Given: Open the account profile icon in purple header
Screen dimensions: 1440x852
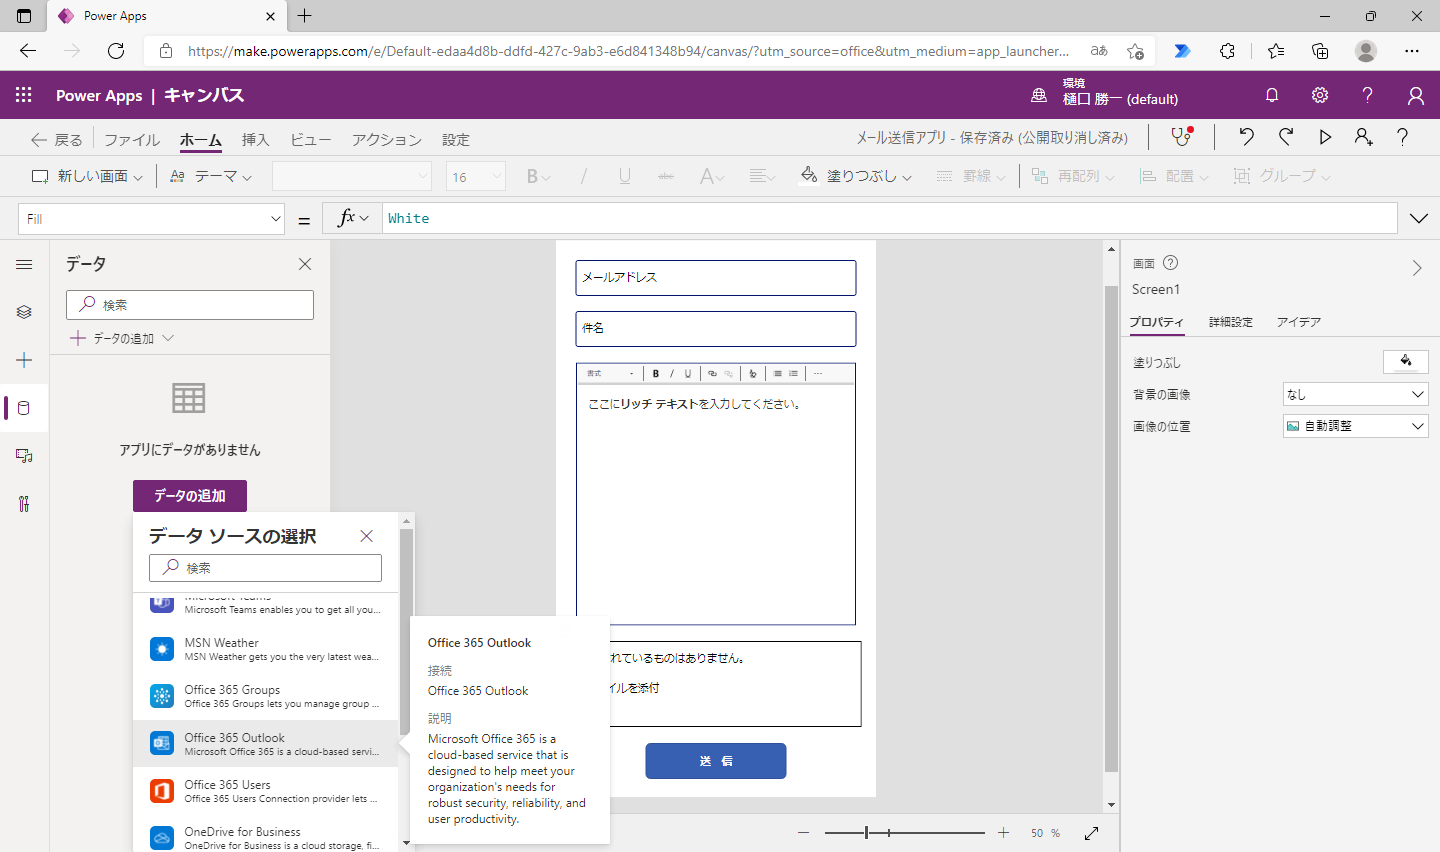Looking at the screenshot, I should click(1416, 95).
